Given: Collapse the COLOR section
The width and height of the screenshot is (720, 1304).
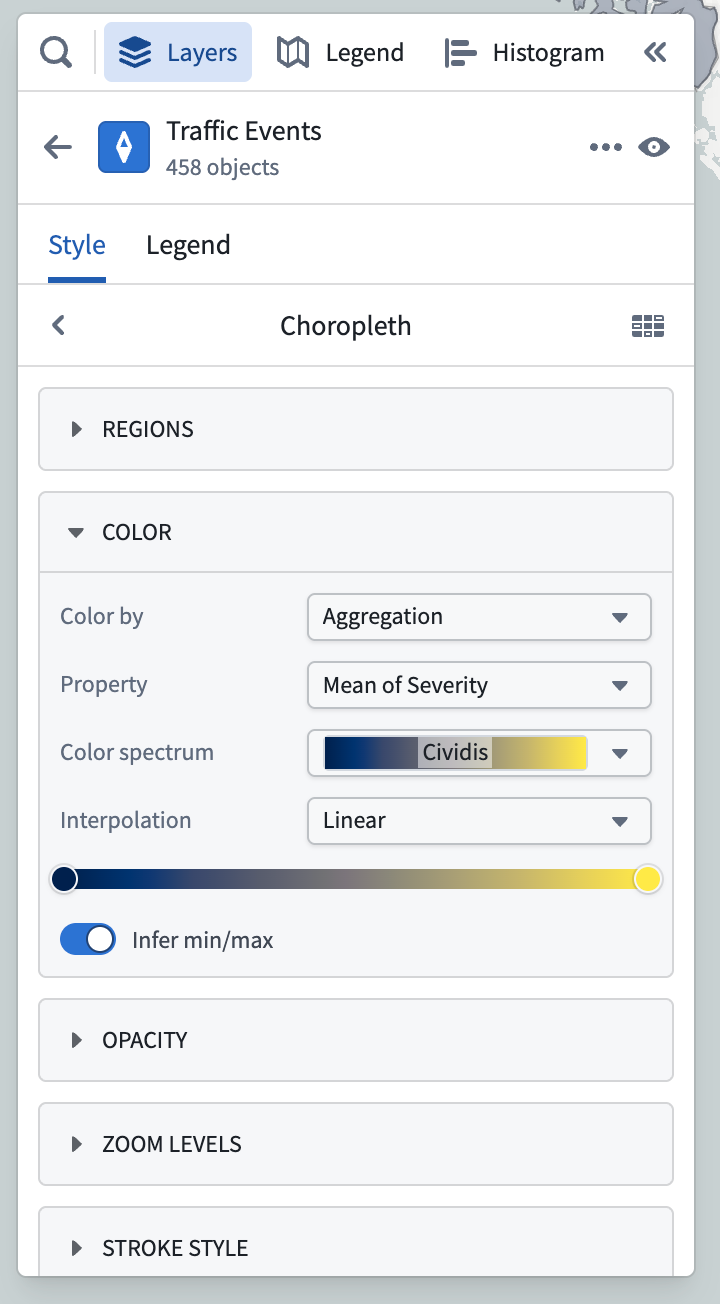Looking at the screenshot, I should 356,532.
